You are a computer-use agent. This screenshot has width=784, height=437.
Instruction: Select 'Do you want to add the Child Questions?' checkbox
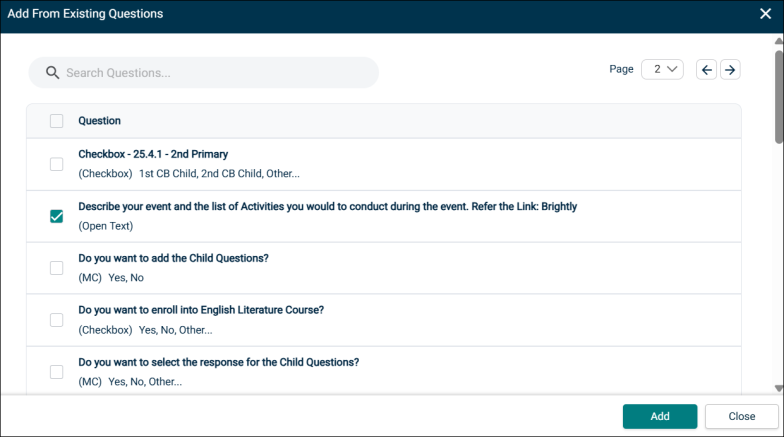pyautogui.click(x=56, y=268)
